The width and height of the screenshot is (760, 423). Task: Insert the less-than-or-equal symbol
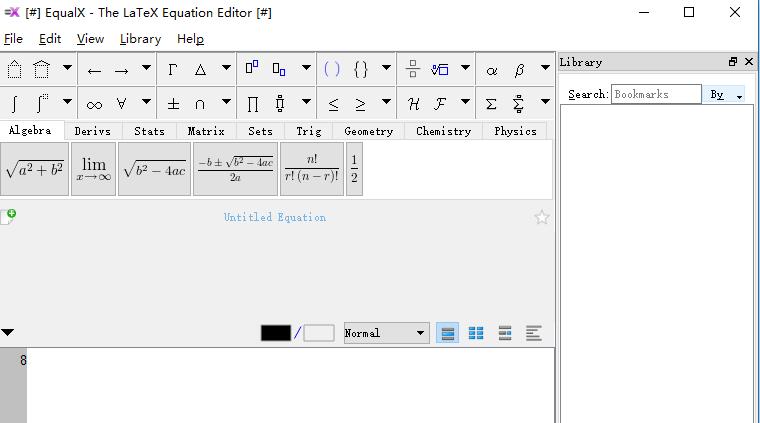pos(333,104)
